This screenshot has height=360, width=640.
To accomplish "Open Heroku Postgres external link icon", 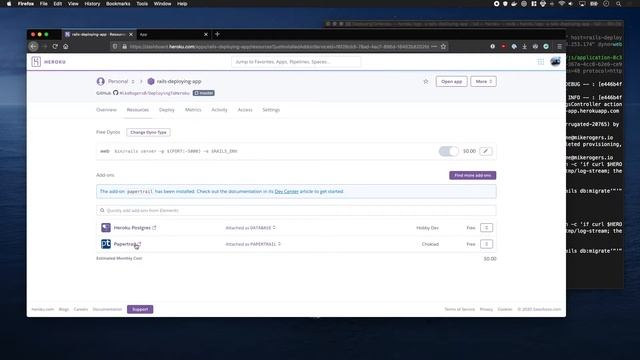I will point(154,227).
